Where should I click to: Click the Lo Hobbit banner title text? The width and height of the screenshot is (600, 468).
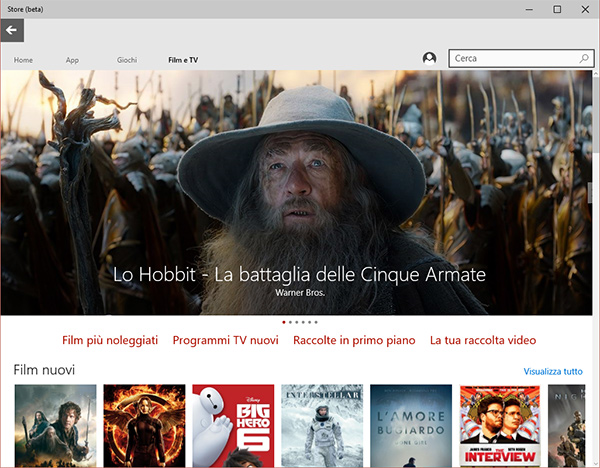[299, 274]
